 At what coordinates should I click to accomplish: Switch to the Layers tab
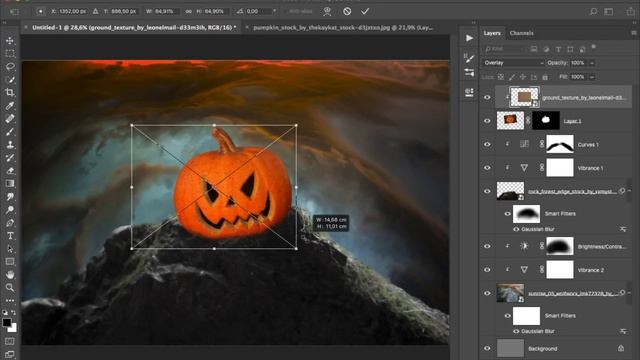[492, 33]
